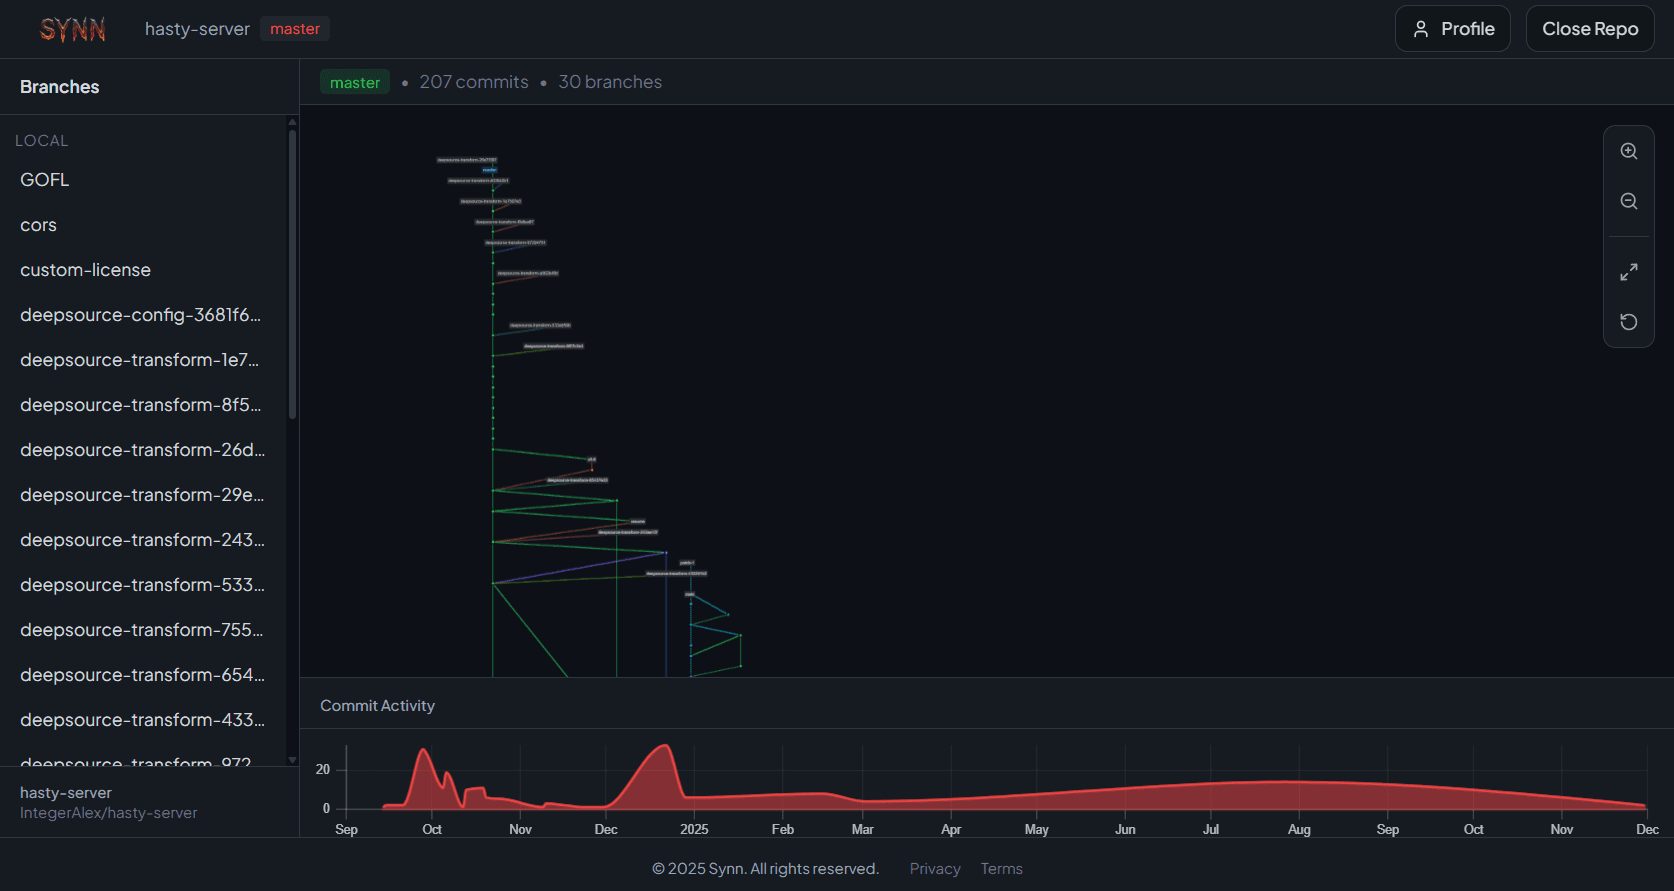Click the red master tag in header

[x=295, y=29]
